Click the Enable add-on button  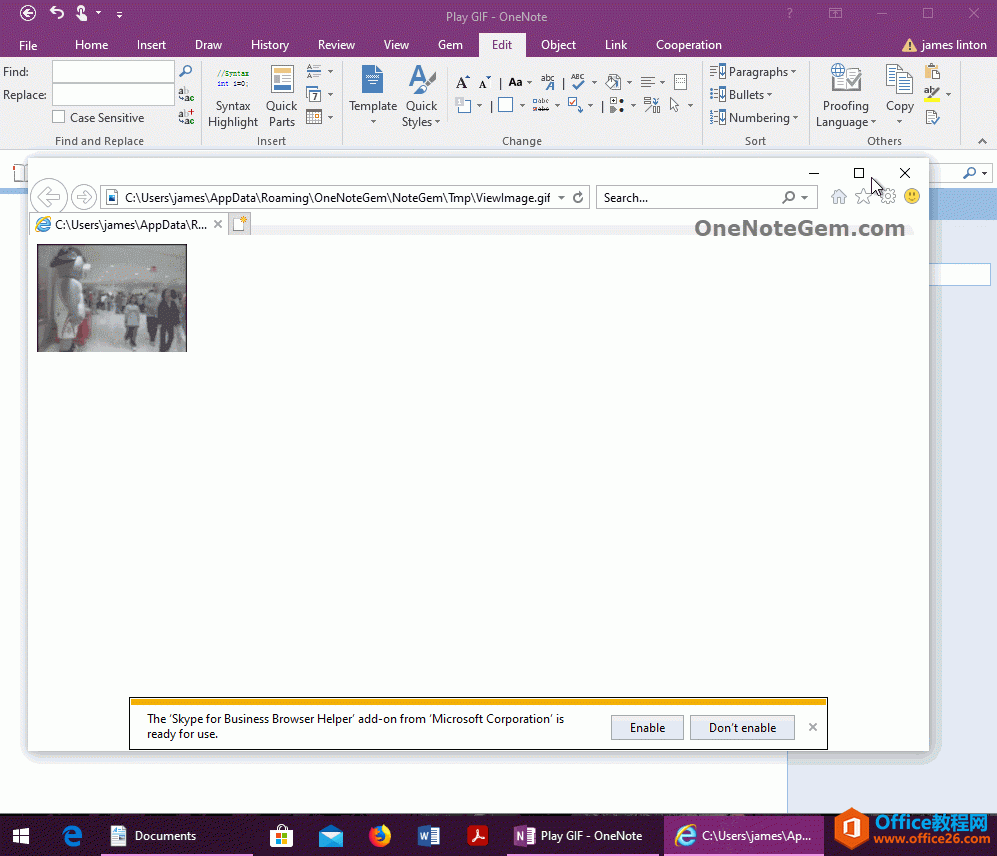tap(647, 728)
